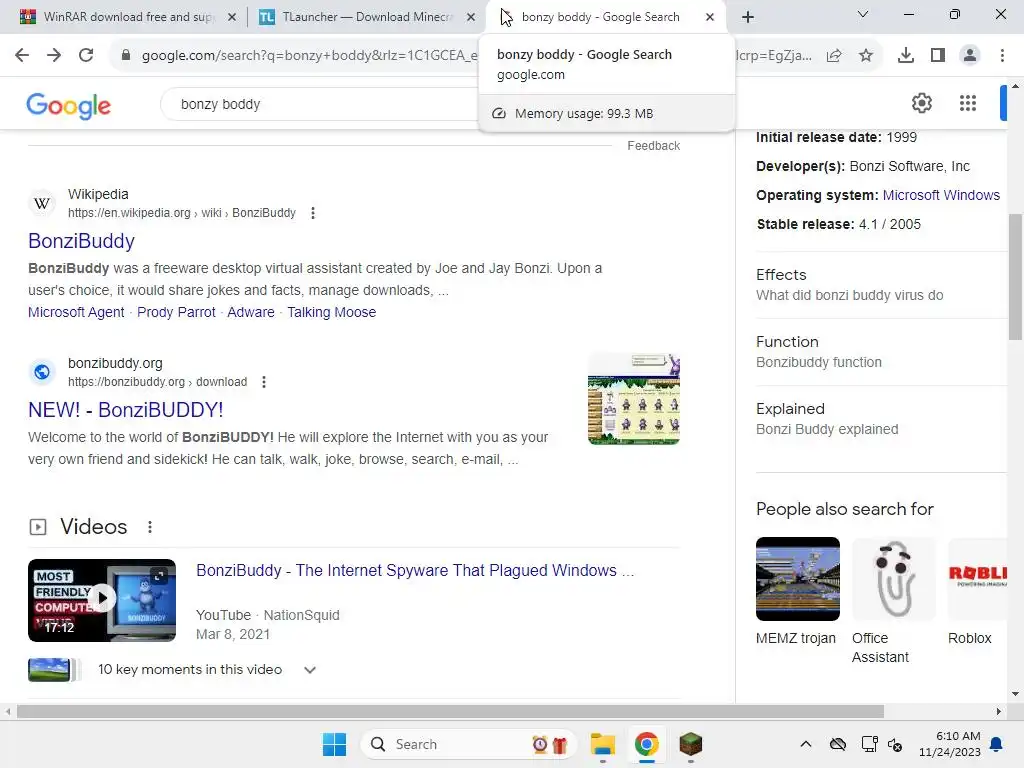The width and height of the screenshot is (1024, 768).
Task: Open the Chrome profile avatar
Action: point(970,56)
